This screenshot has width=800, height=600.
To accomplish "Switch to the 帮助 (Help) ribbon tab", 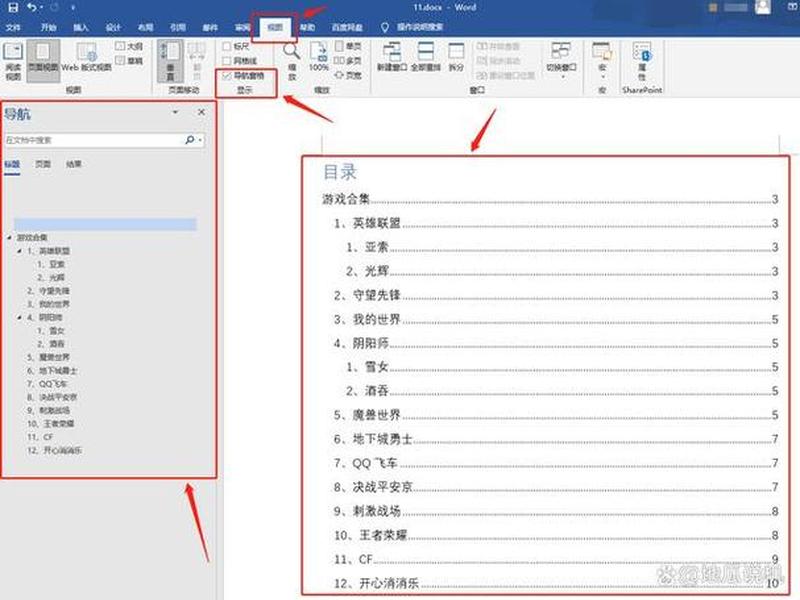I will 307,27.
